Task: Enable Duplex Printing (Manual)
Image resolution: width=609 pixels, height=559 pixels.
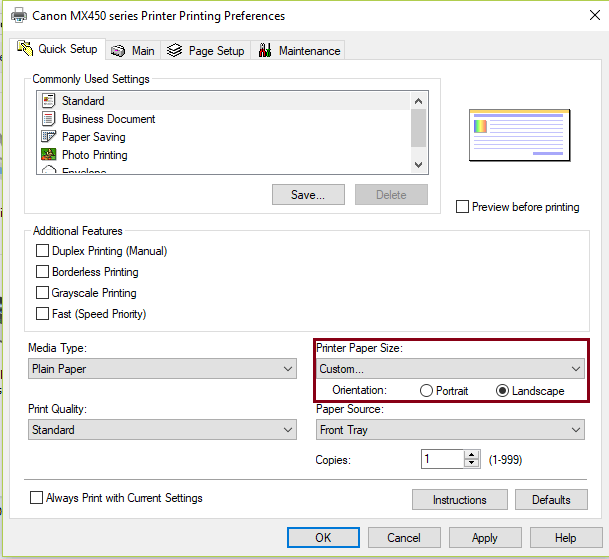Action: point(42,251)
